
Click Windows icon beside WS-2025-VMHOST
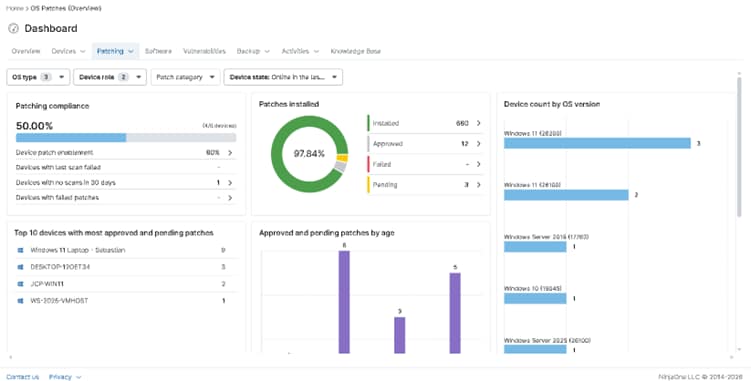[x=21, y=300]
